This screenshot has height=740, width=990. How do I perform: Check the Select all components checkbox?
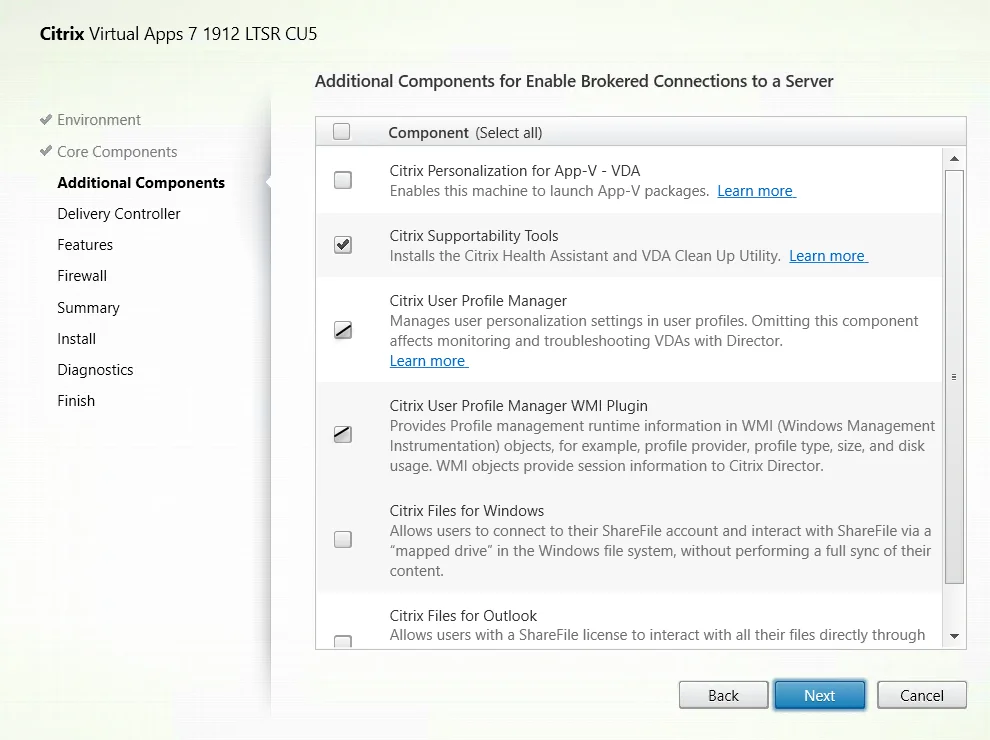pyautogui.click(x=342, y=131)
